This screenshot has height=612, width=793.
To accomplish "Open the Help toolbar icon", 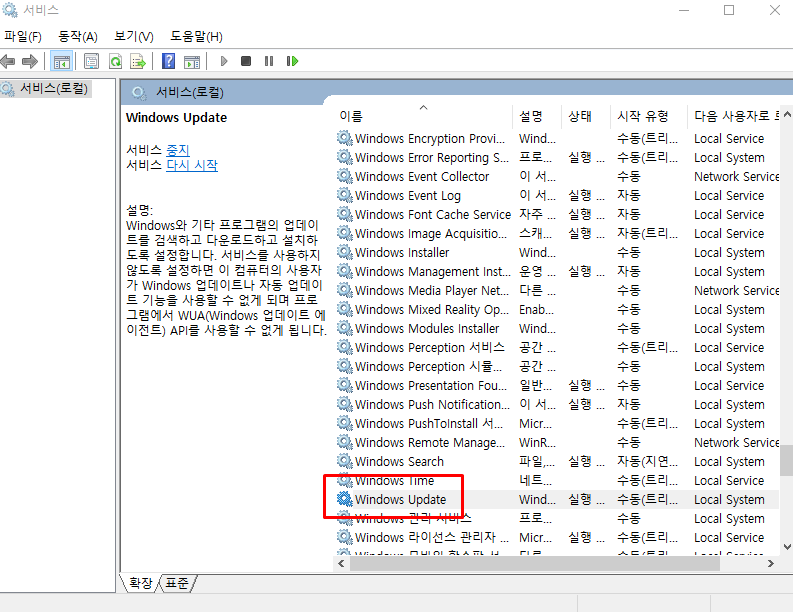I will pyautogui.click(x=168, y=62).
